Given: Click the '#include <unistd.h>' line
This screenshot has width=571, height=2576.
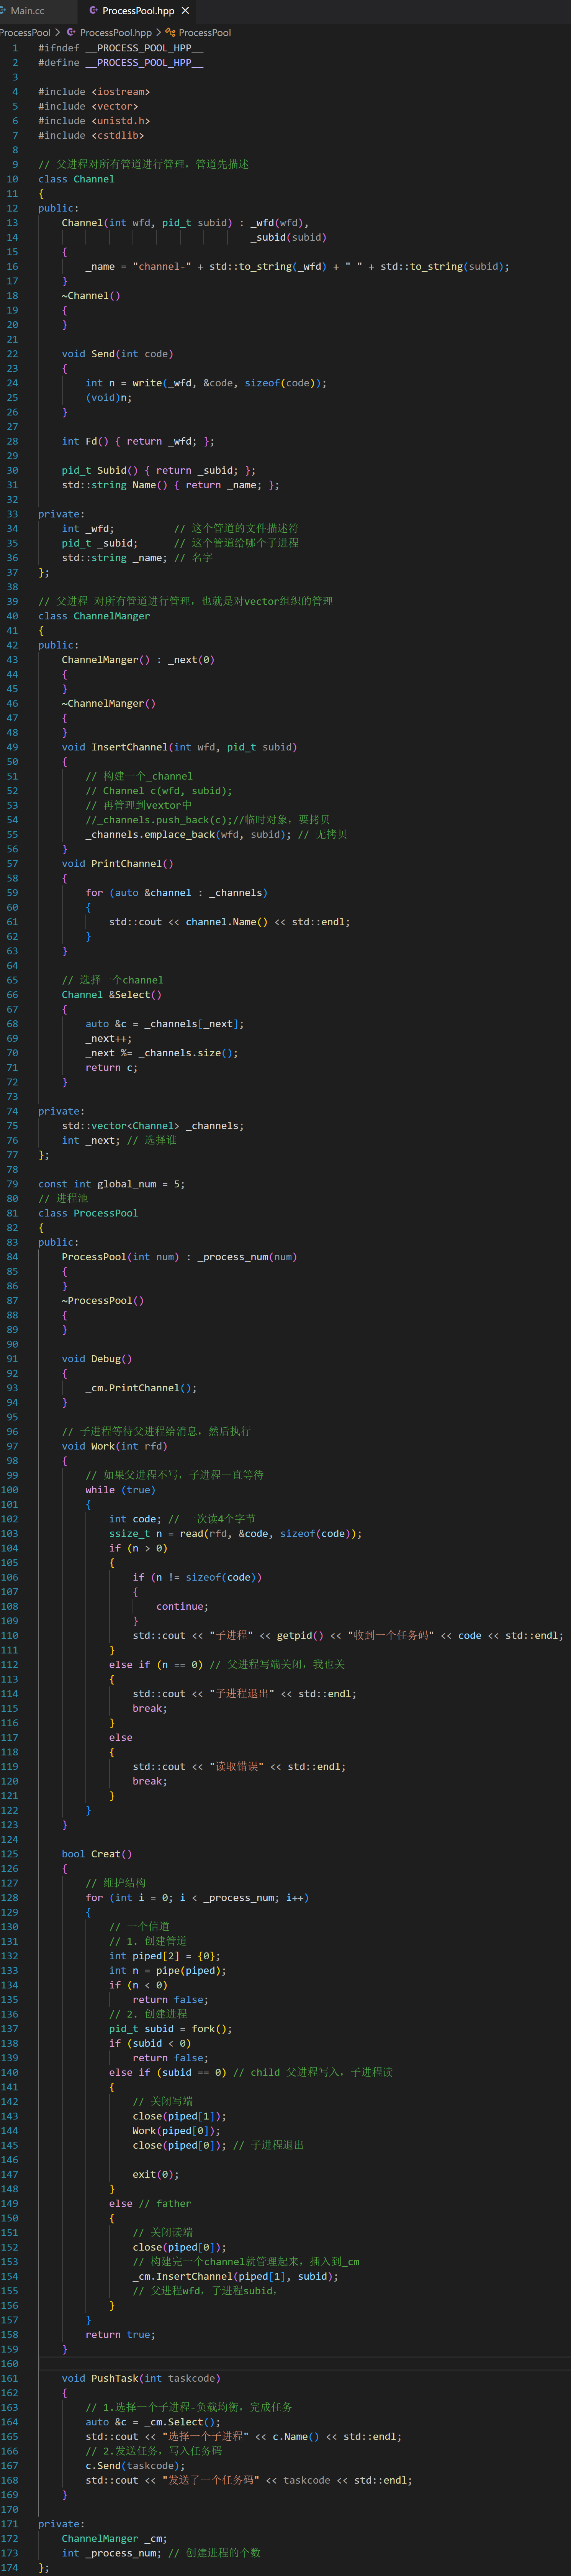Looking at the screenshot, I should [94, 121].
